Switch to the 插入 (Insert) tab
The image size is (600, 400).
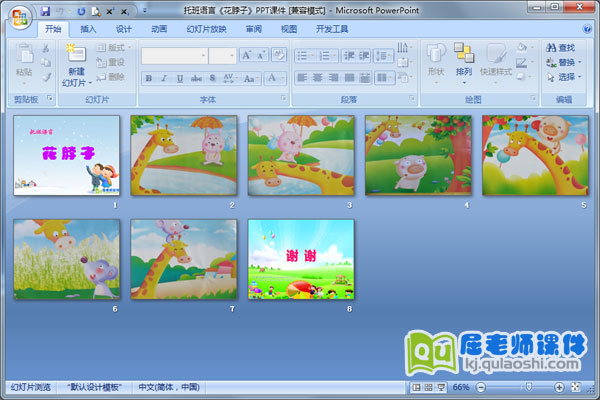coord(89,29)
